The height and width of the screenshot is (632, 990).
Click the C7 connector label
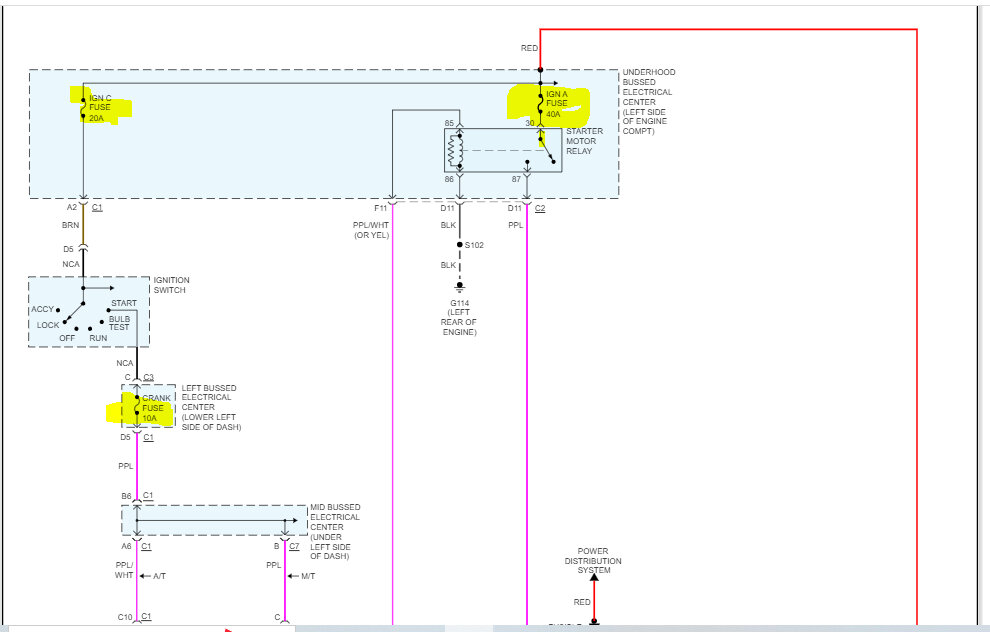tap(294, 546)
